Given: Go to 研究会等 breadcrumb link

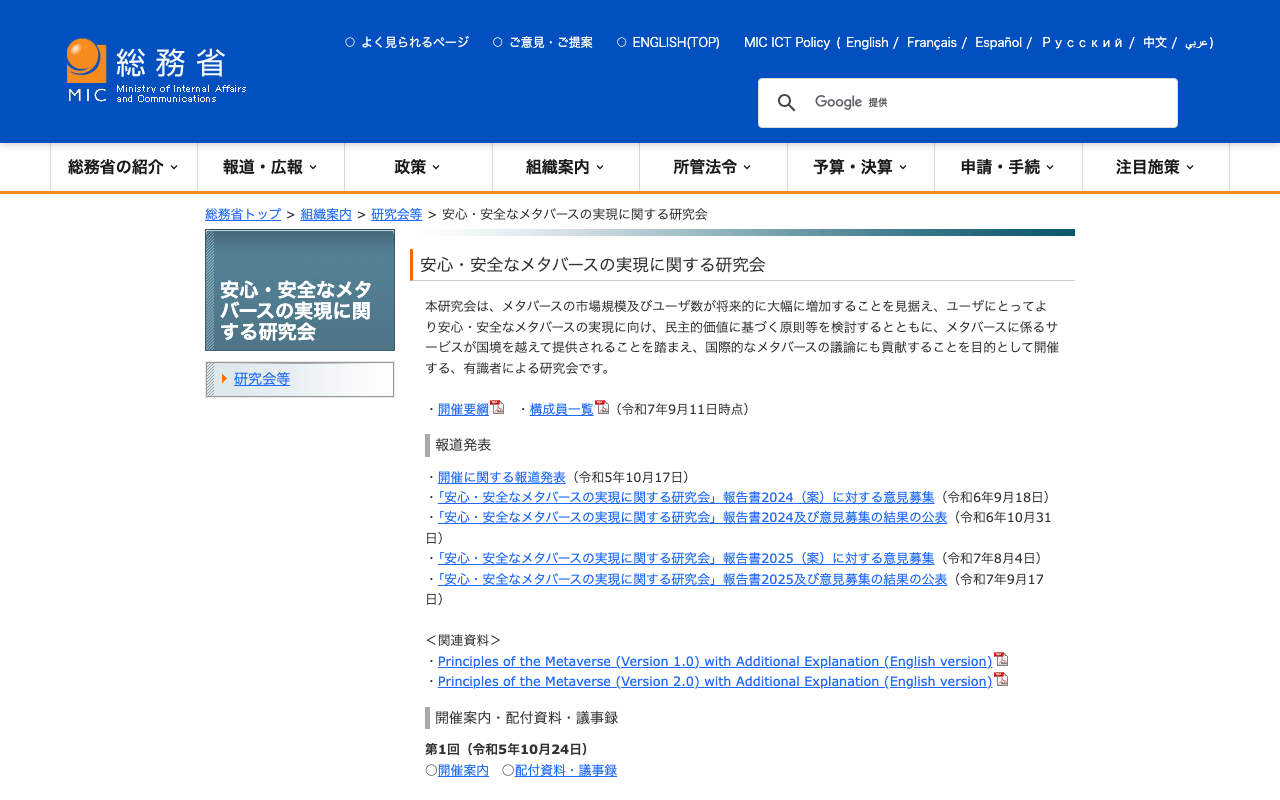Looking at the screenshot, I should [x=396, y=214].
